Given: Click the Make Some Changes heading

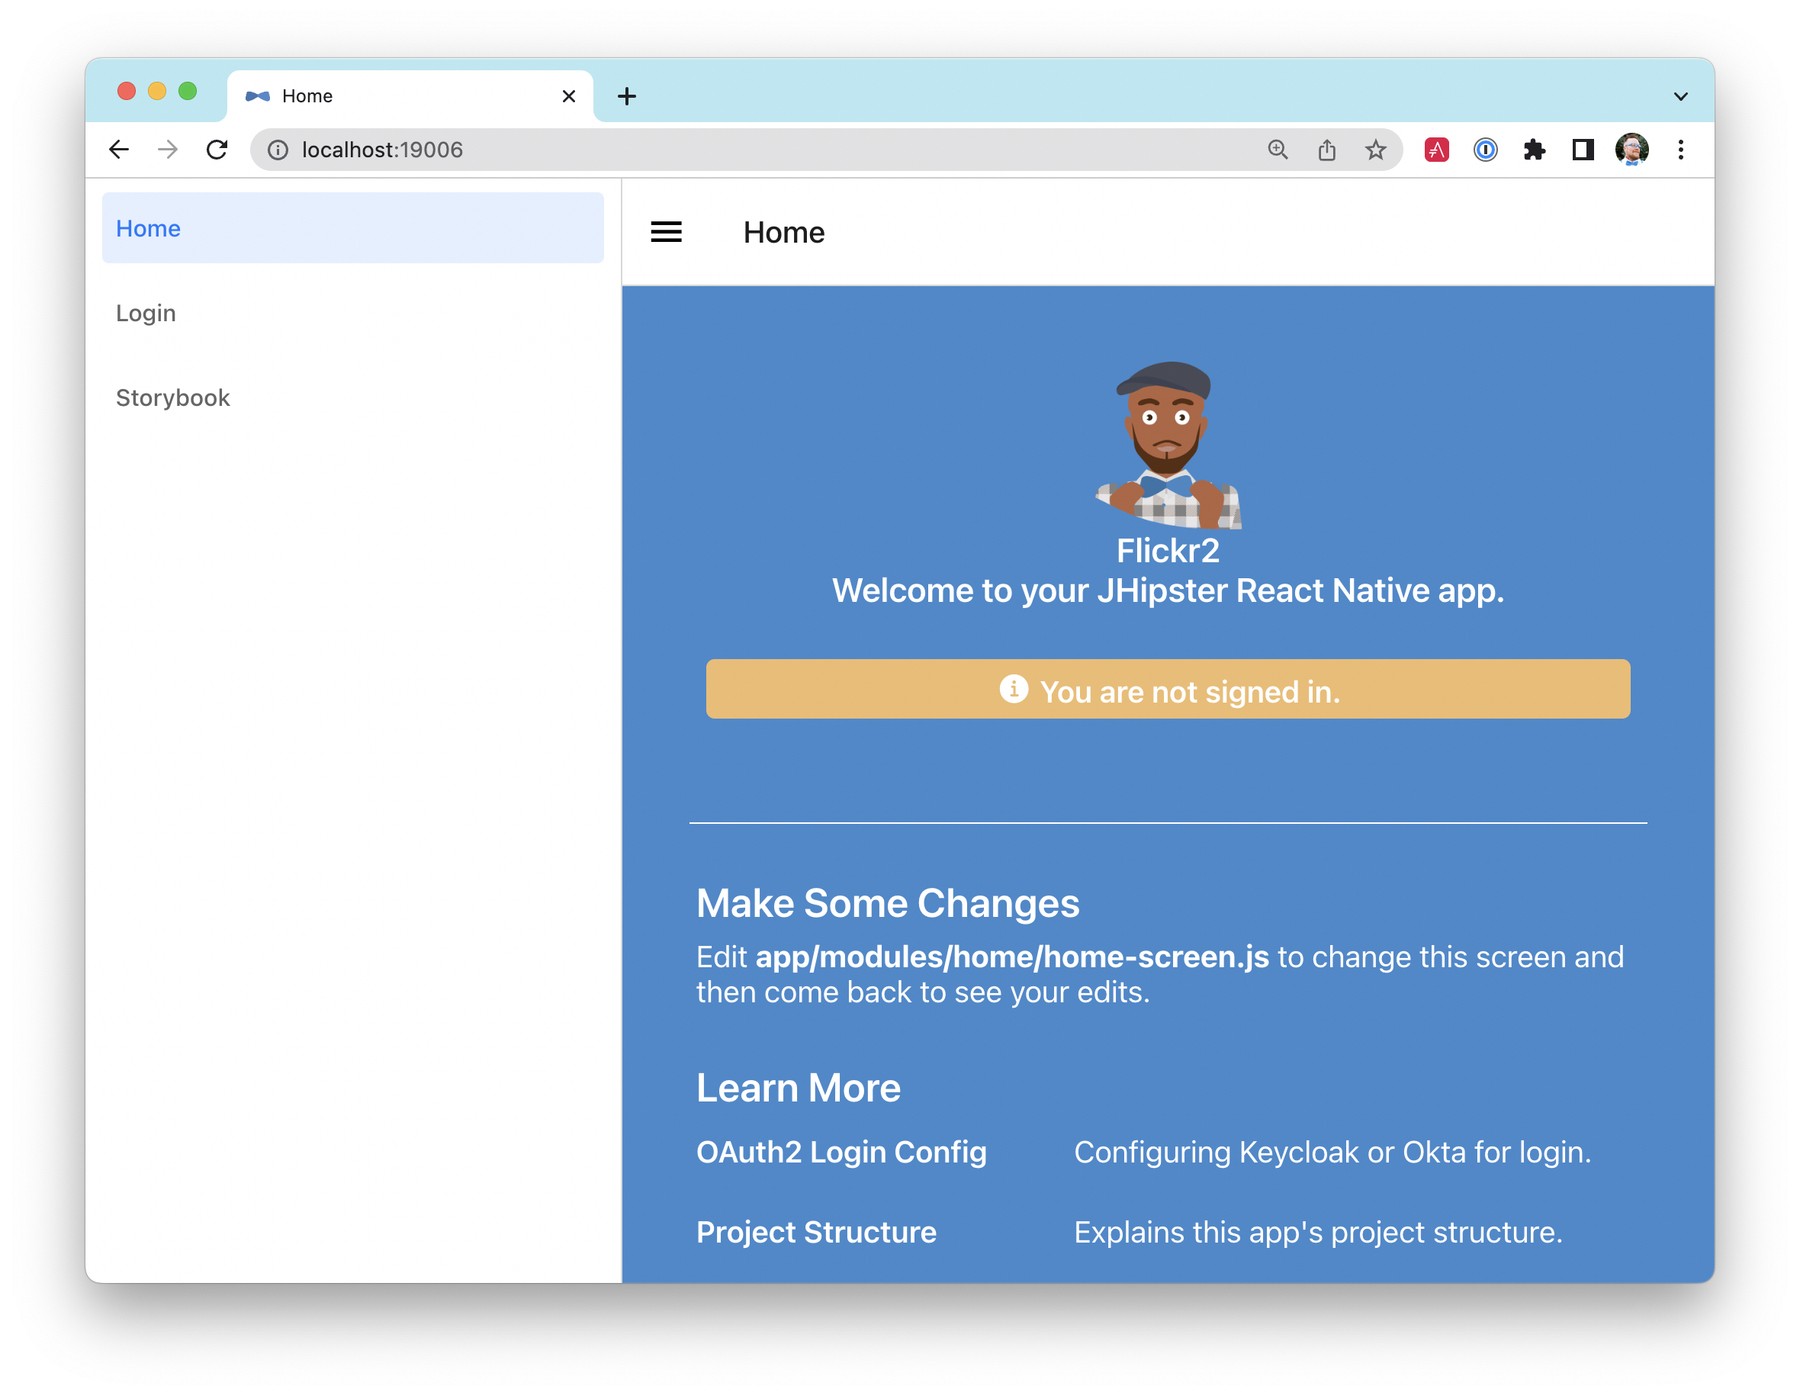Looking at the screenshot, I should [x=888, y=903].
